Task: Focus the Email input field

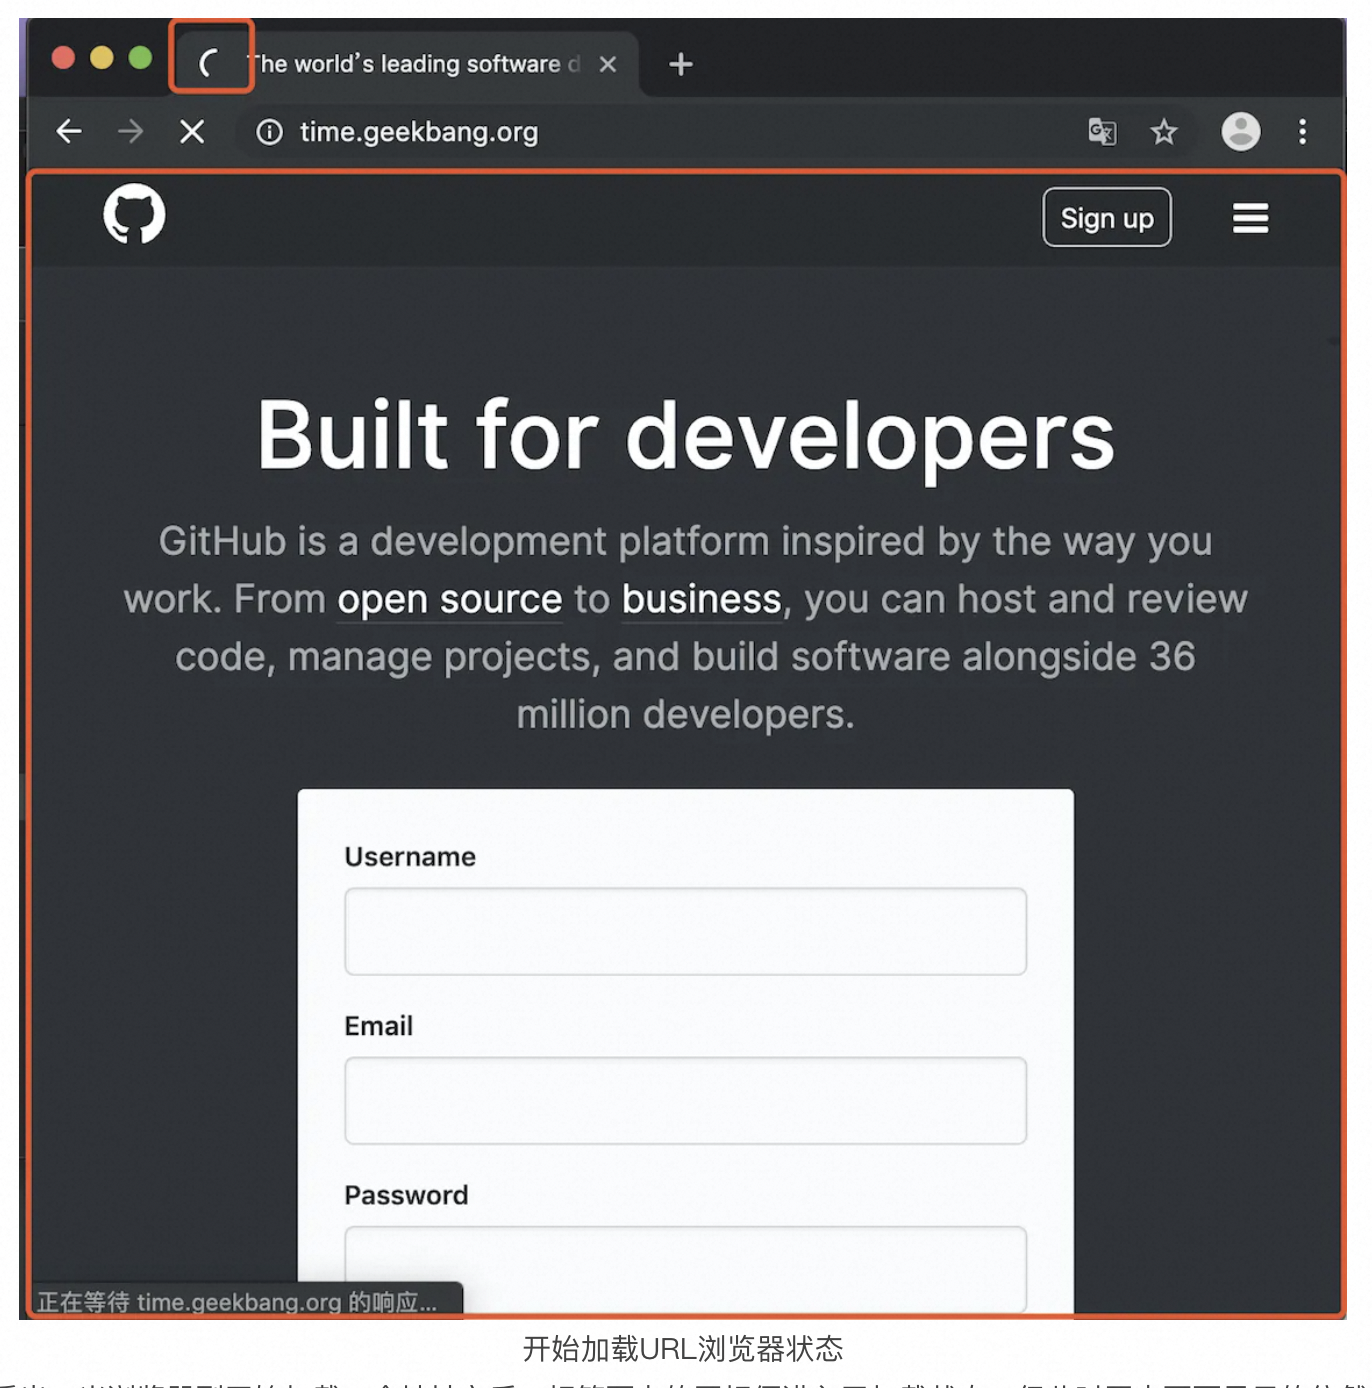Action: pyautogui.click(x=685, y=1100)
